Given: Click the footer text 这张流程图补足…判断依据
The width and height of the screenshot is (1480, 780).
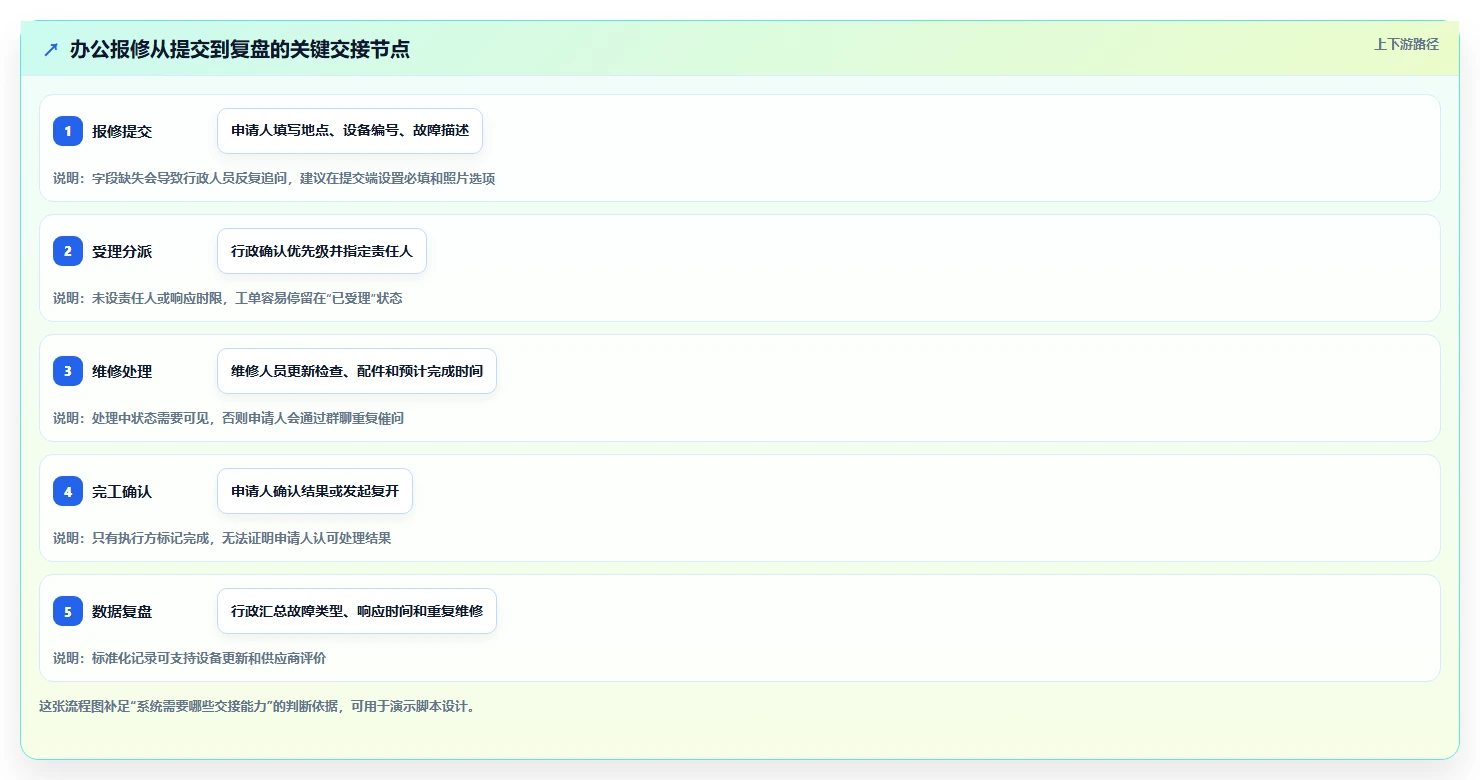Looking at the screenshot, I should 258,706.
